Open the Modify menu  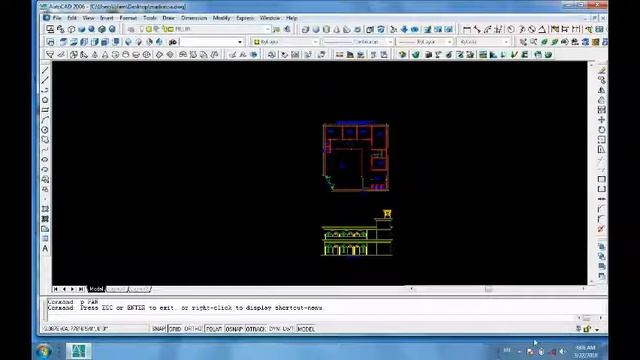222,18
